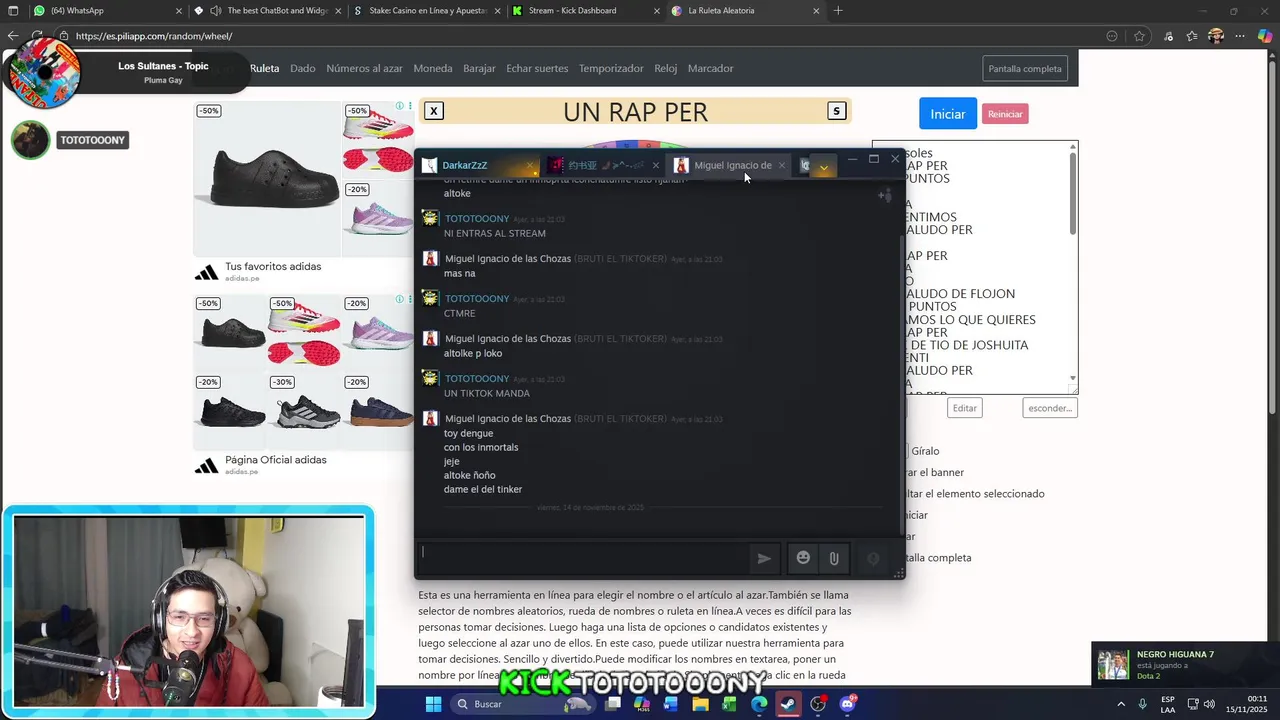Click the esconder... button
This screenshot has width=1280, height=720.
1050,408
